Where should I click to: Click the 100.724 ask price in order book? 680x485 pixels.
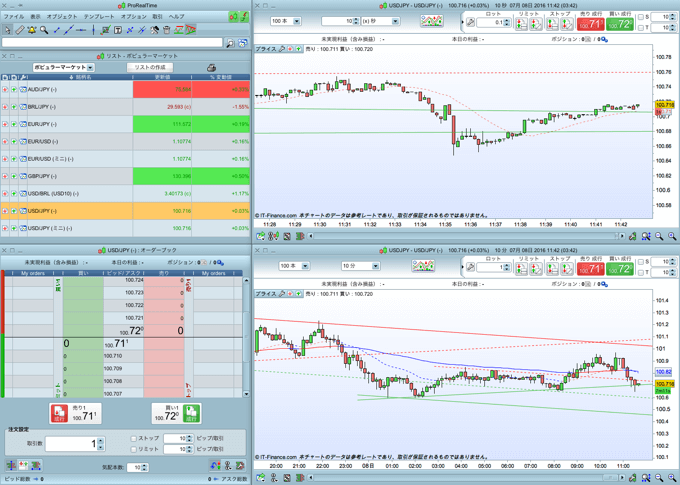[134, 280]
